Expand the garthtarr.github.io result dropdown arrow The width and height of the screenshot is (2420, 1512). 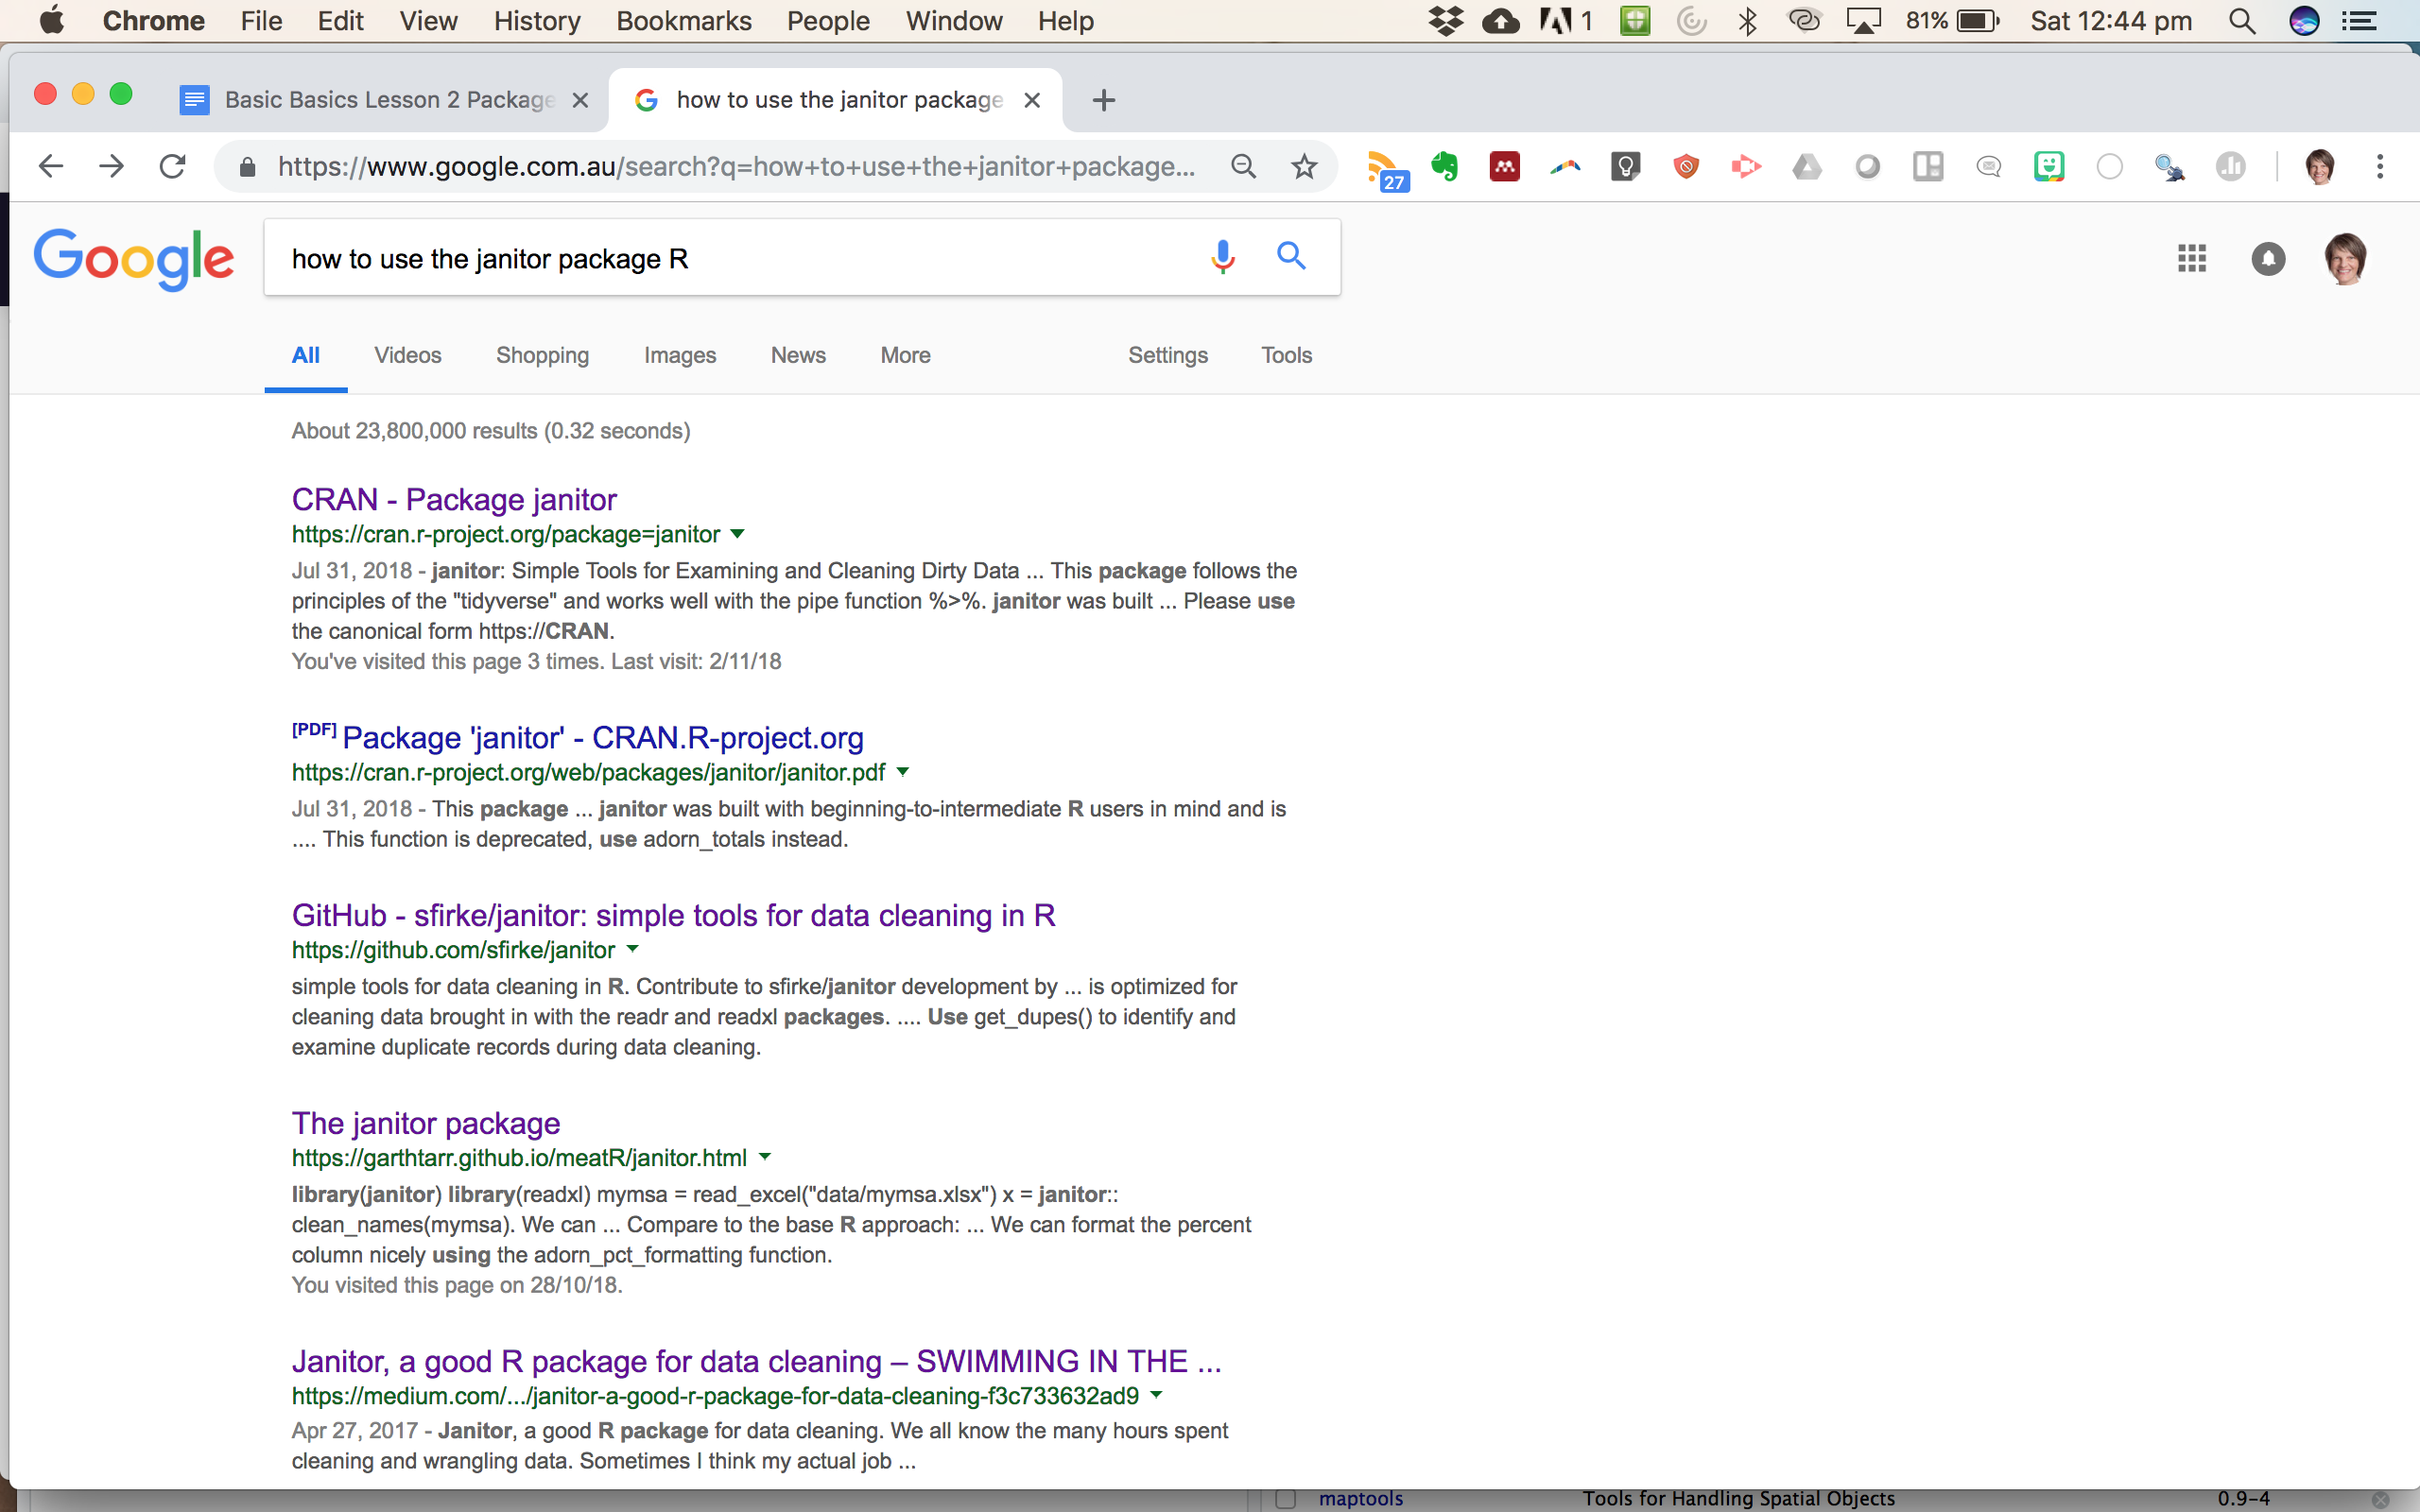[x=765, y=1157]
